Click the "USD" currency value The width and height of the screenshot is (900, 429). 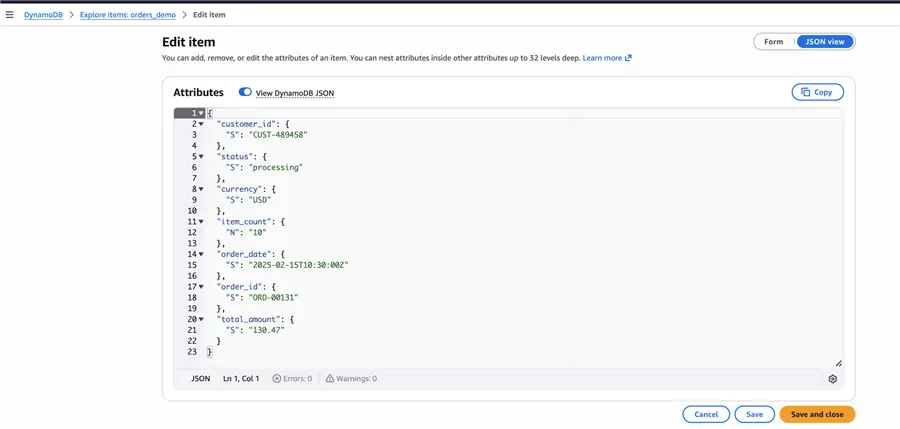pyautogui.click(x=259, y=200)
